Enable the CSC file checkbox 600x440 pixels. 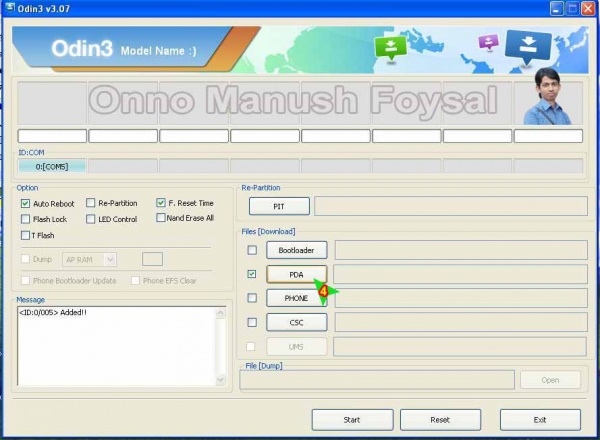coord(252,322)
